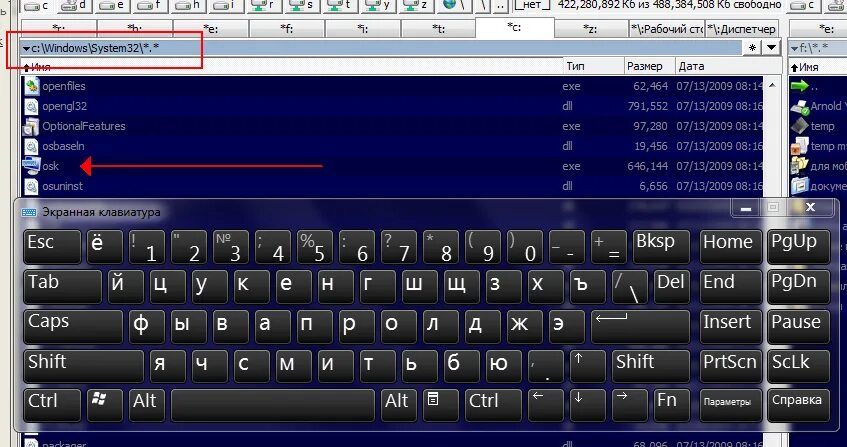Toggle Caps key on on-screen keyboard

point(73,326)
